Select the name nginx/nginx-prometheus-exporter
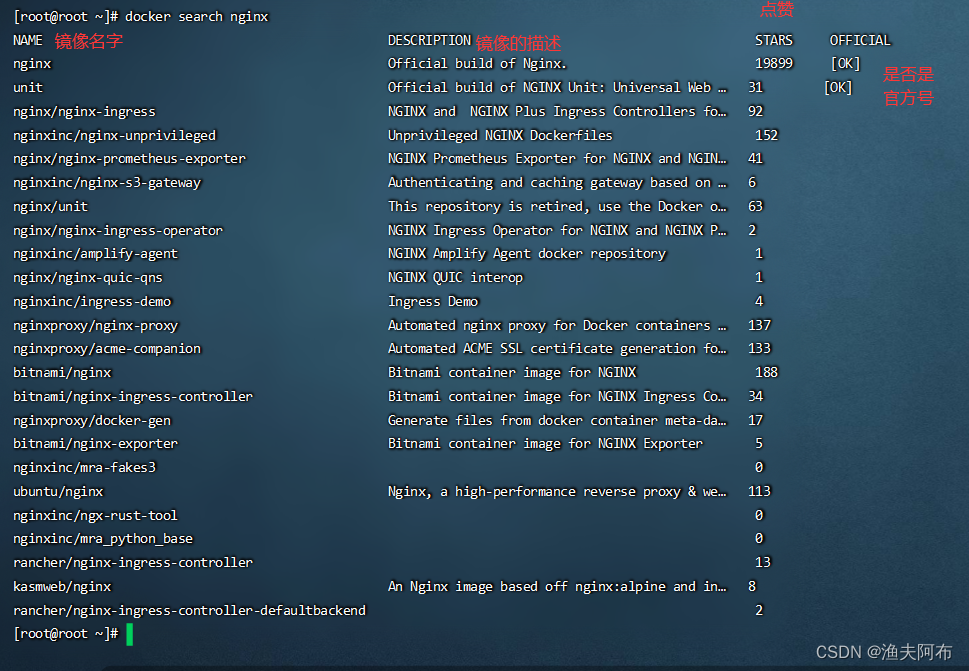 click(x=129, y=159)
